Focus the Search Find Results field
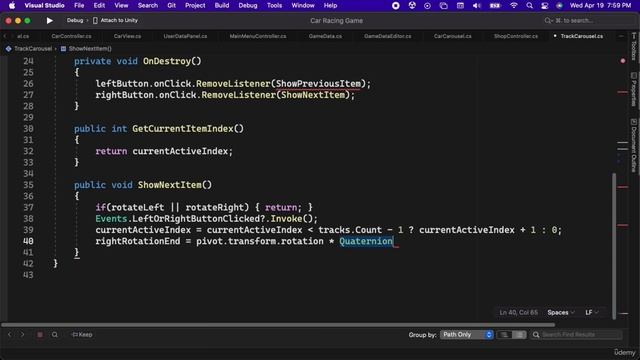This screenshot has width=640, height=360. click(577, 335)
